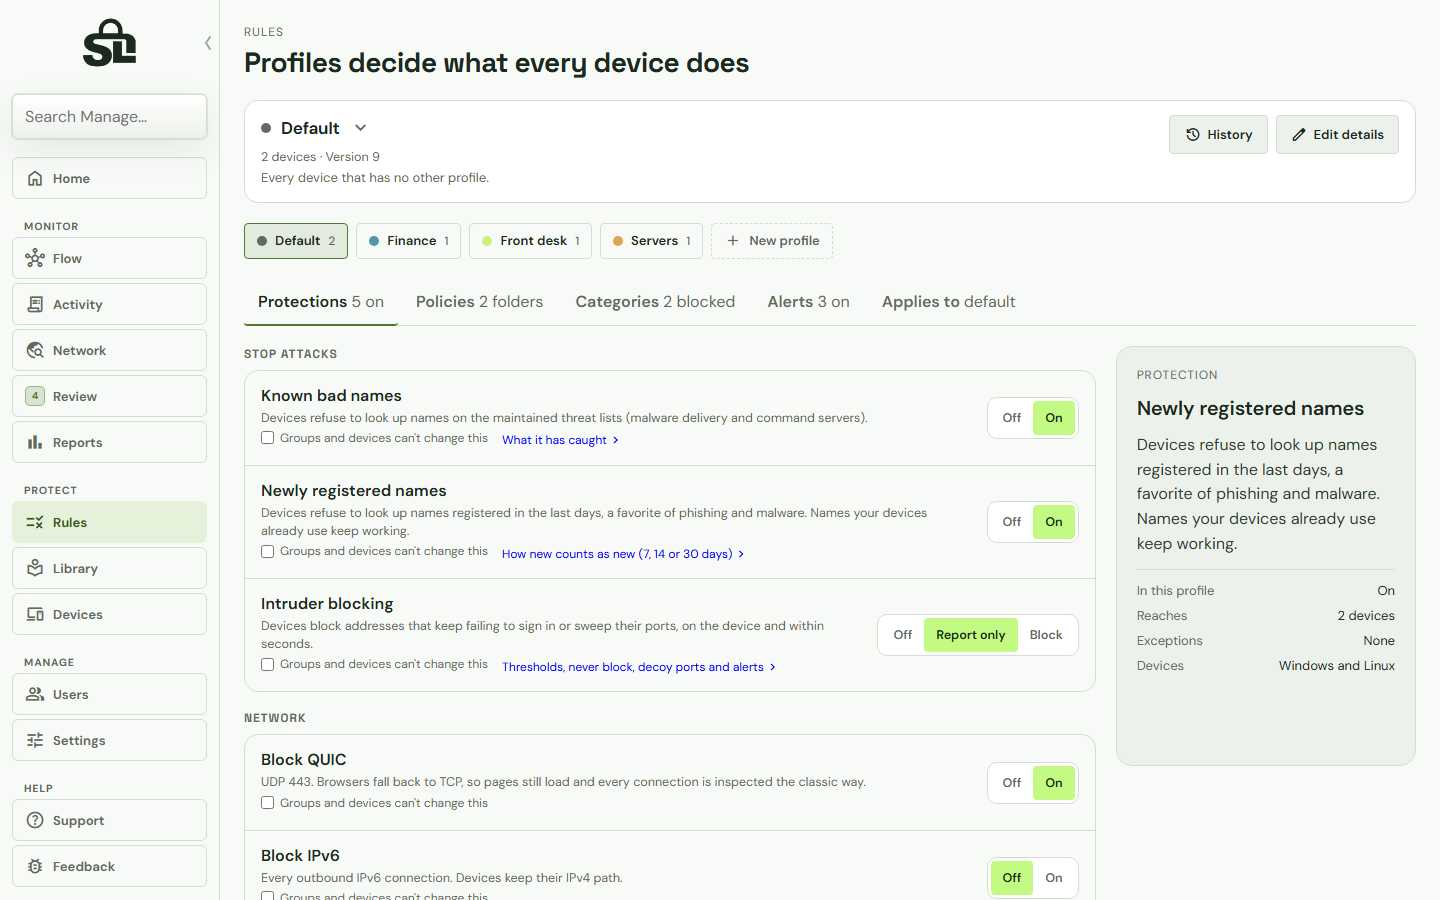Turn Block IPv6 On
The width and height of the screenshot is (1440, 900).
[x=1054, y=878]
